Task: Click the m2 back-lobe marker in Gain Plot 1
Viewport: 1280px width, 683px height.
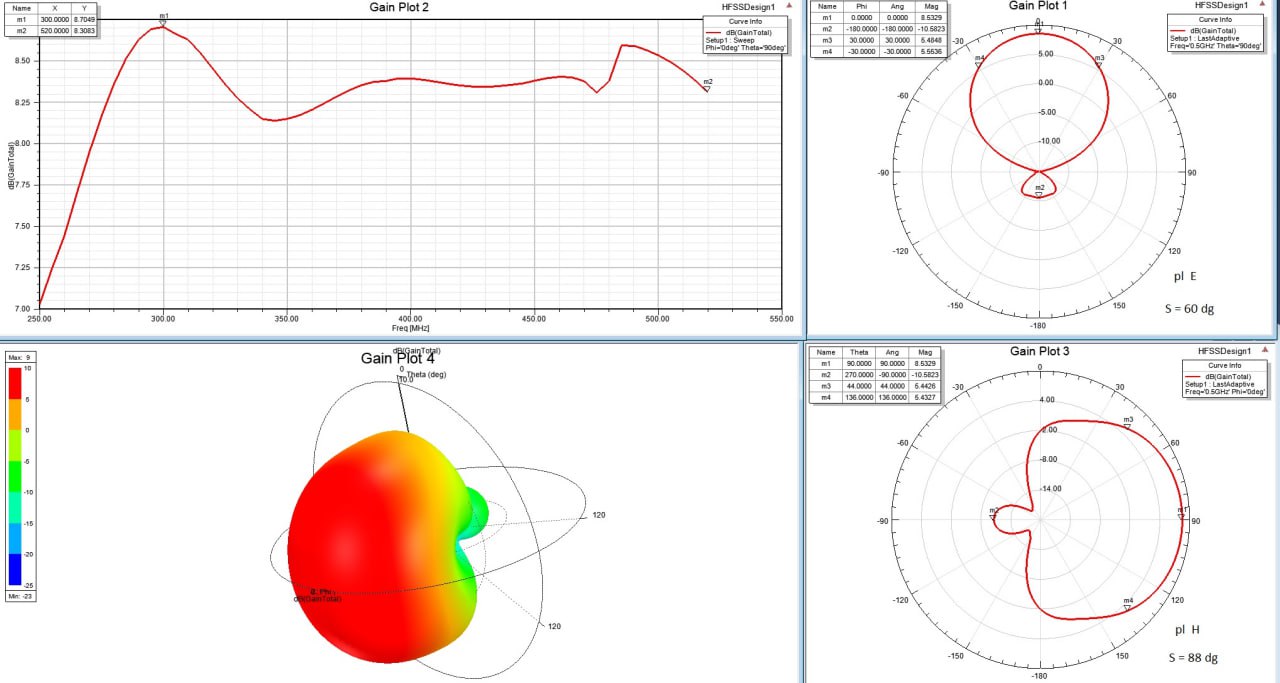Action: pos(1039,193)
